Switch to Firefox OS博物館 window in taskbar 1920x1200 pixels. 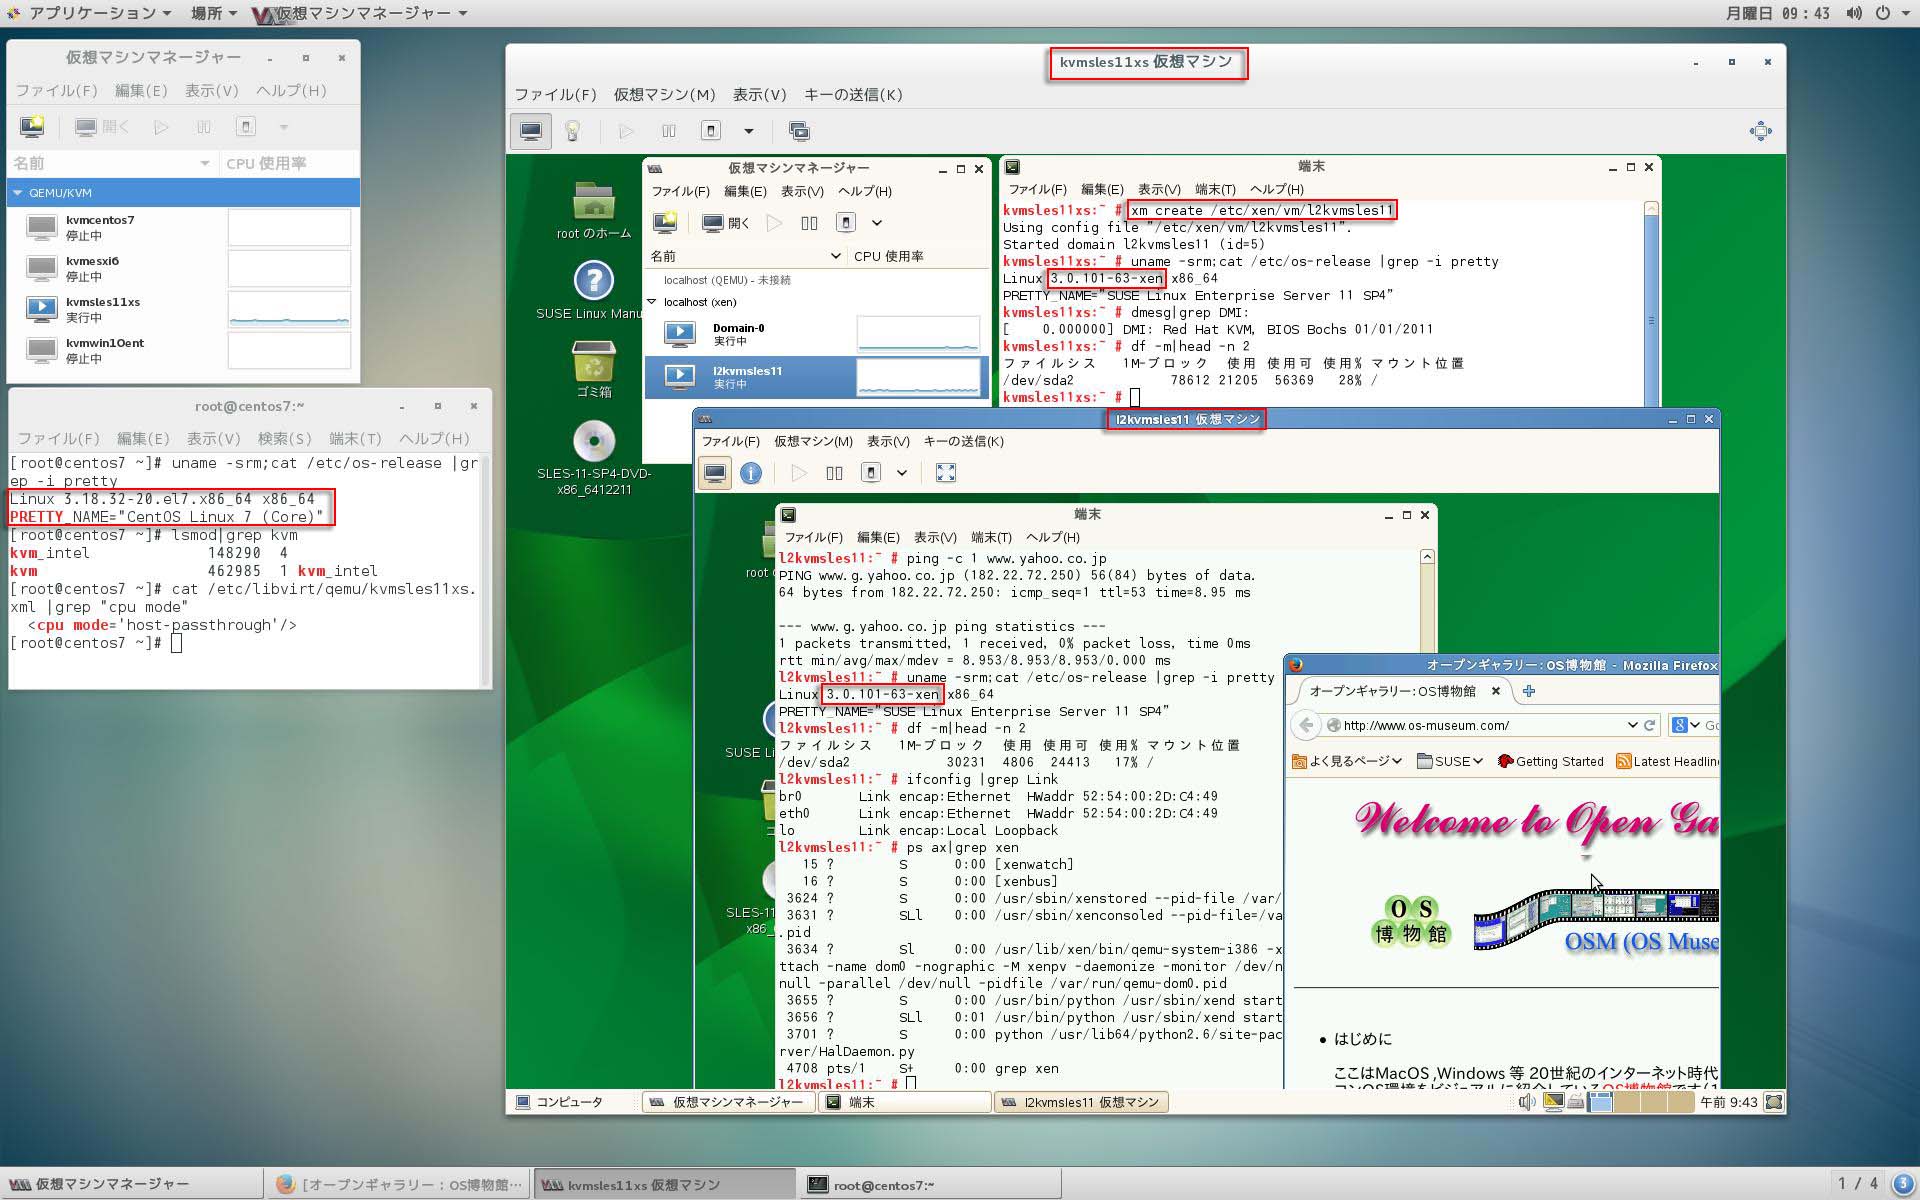pyautogui.click(x=398, y=1184)
